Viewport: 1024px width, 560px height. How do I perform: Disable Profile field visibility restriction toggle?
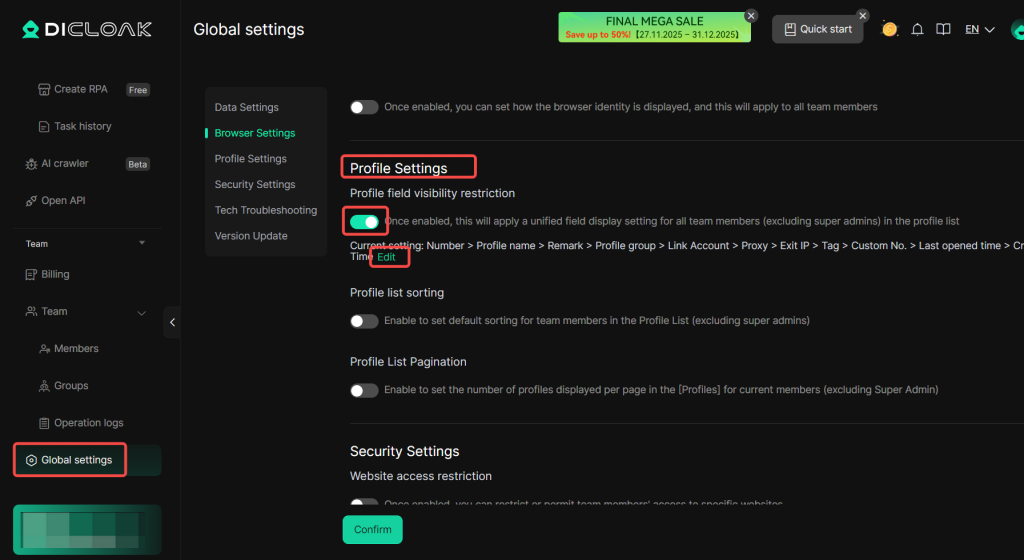(x=364, y=220)
